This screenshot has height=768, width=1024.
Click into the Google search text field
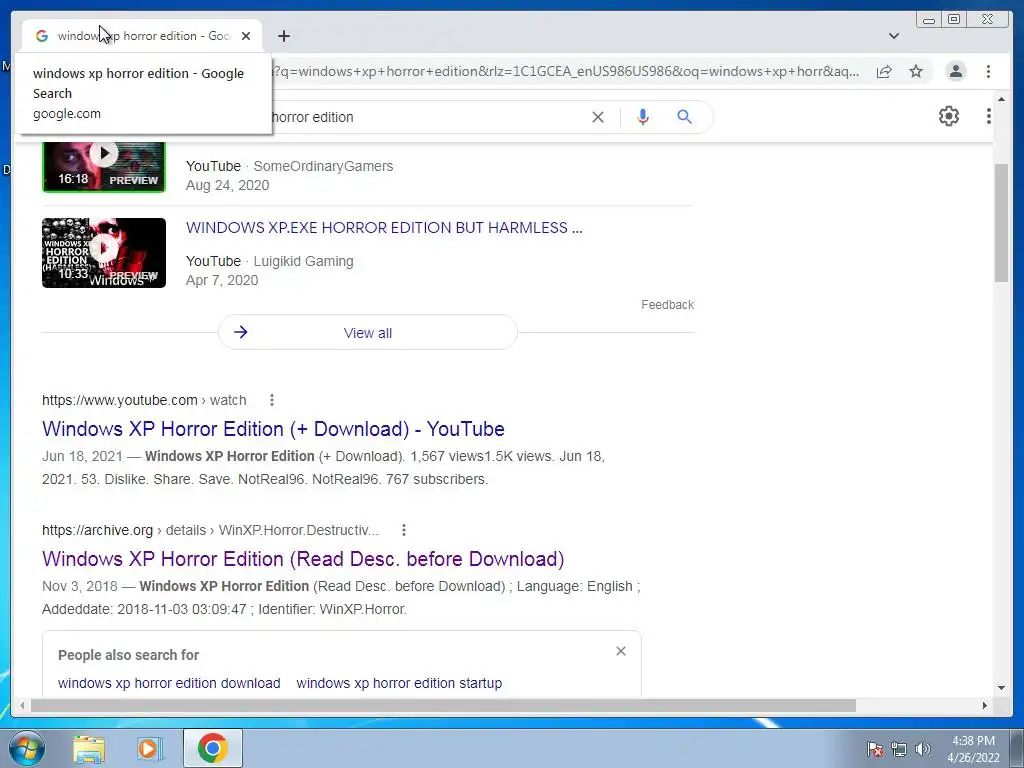[424, 117]
